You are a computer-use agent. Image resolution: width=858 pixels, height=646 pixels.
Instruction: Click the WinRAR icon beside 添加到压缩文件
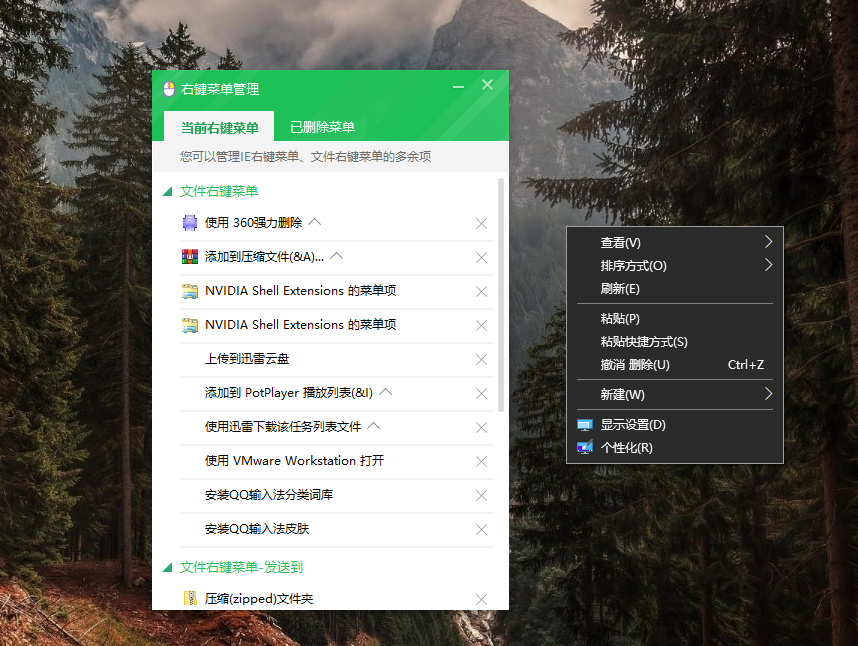[x=190, y=257]
